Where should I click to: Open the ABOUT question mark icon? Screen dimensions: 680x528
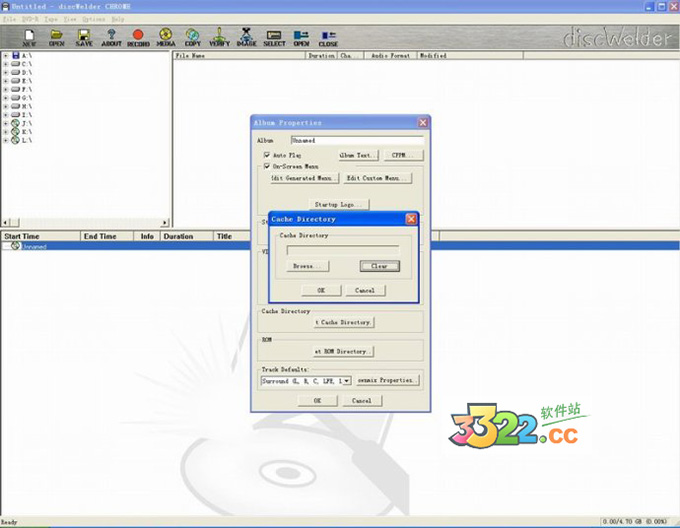pyautogui.click(x=111, y=37)
